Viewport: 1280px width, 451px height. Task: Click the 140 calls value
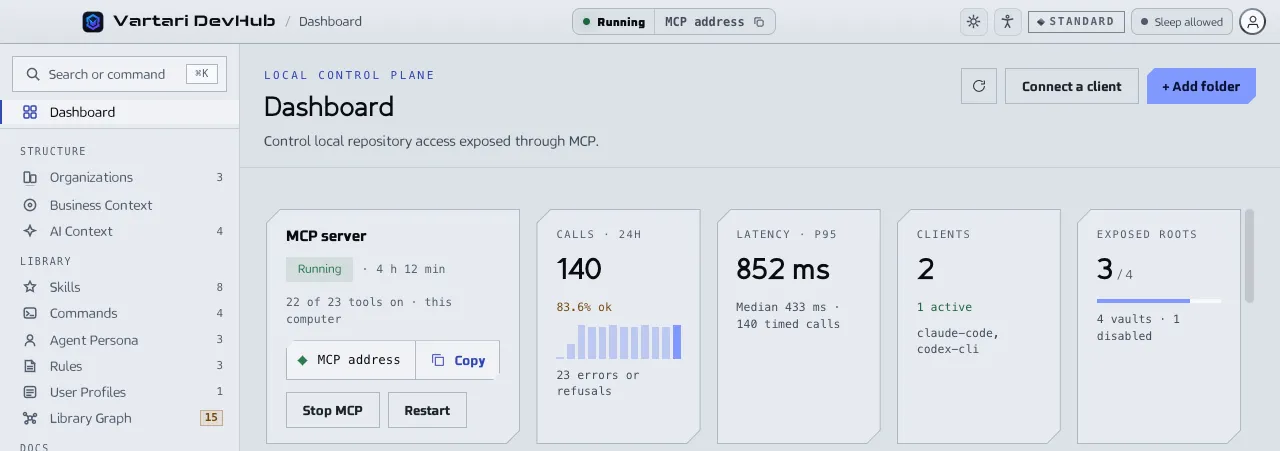pos(579,269)
